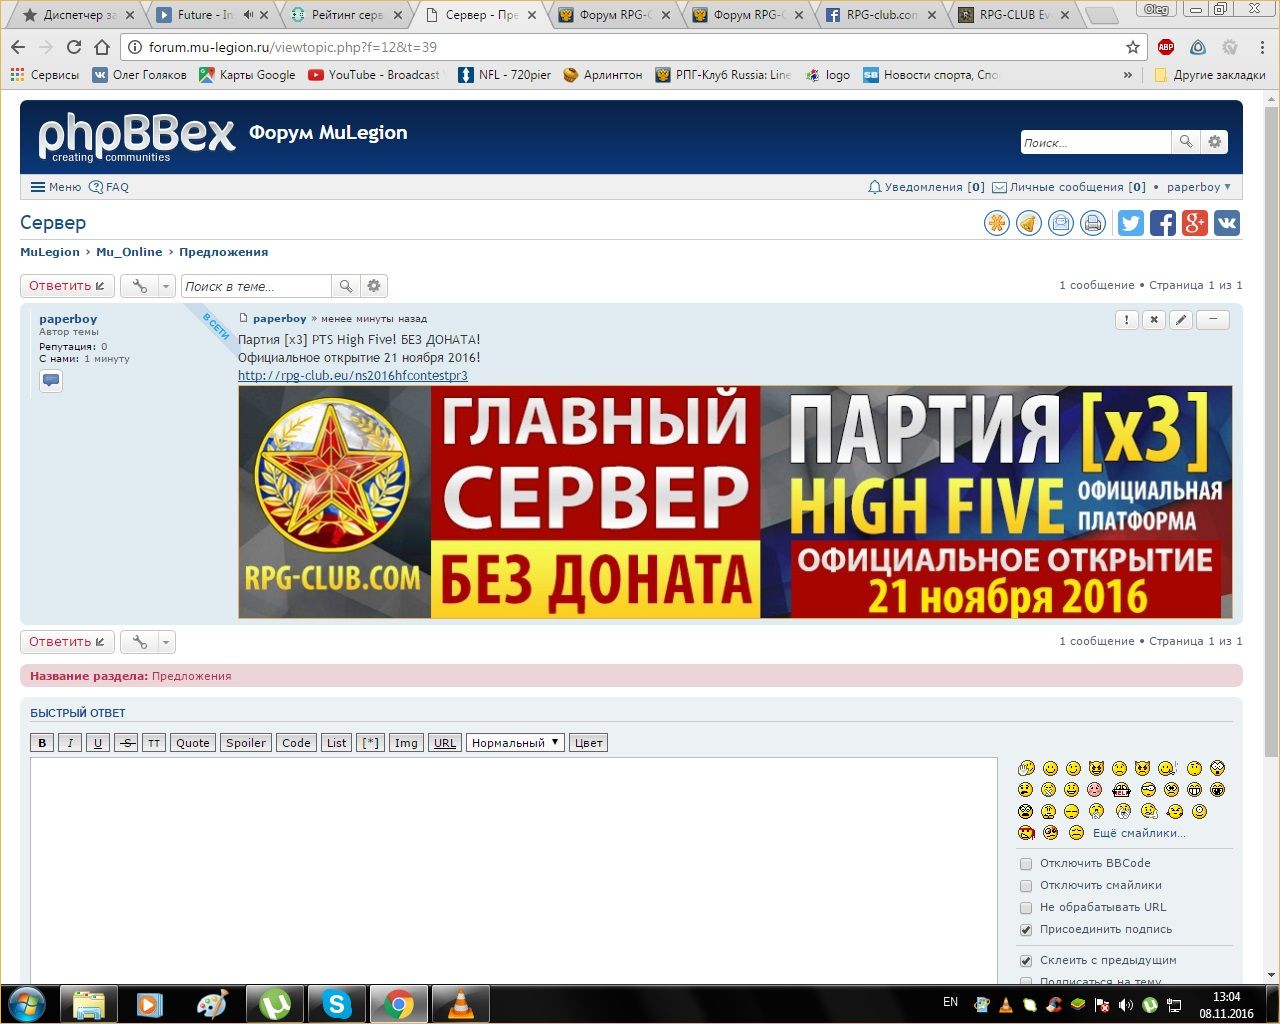Viewport: 1280px width, 1024px height.
Task: Click the top Ответить reply button
Action: pos(67,286)
